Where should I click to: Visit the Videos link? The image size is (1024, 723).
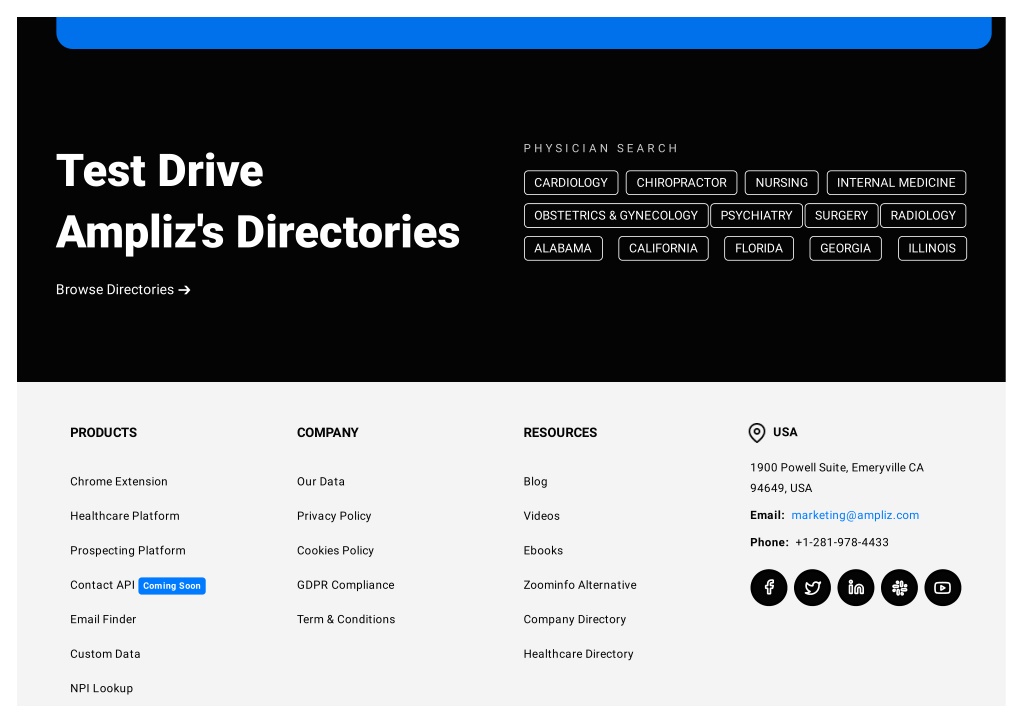tap(541, 516)
